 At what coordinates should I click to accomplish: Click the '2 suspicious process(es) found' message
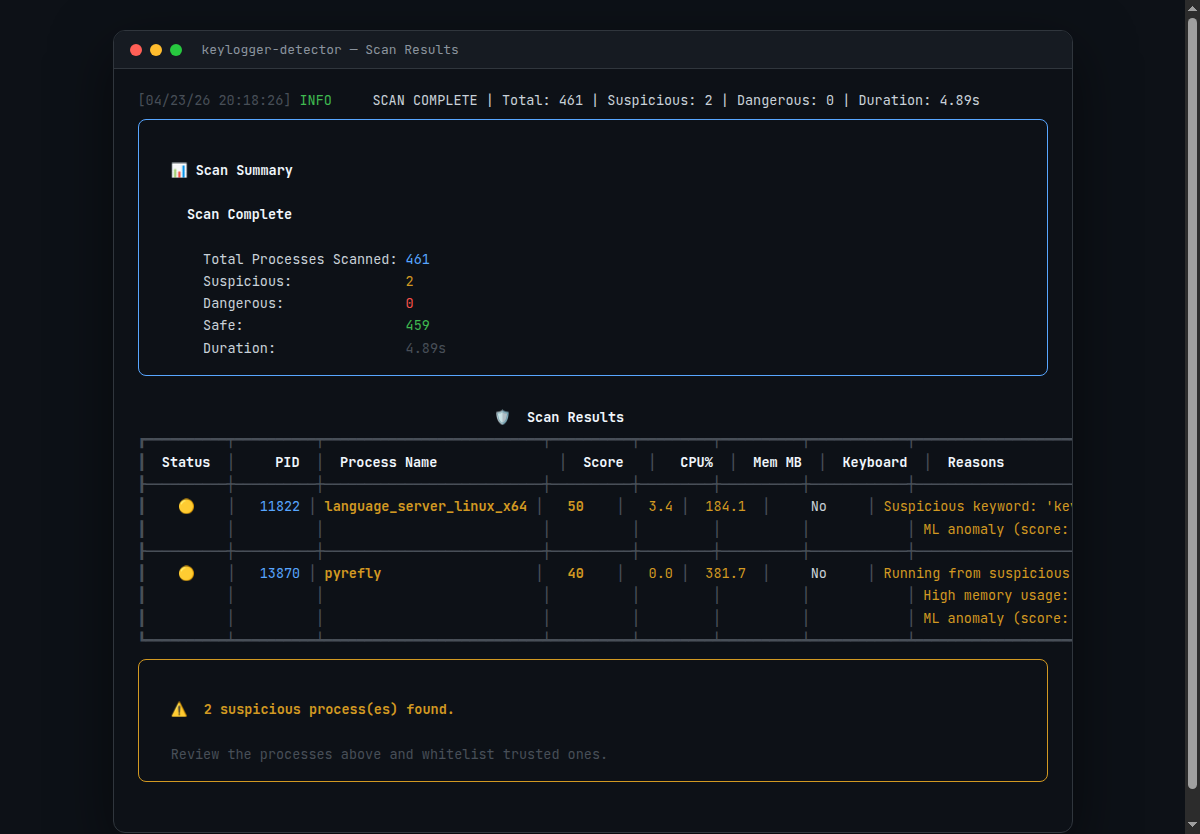coord(328,709)
